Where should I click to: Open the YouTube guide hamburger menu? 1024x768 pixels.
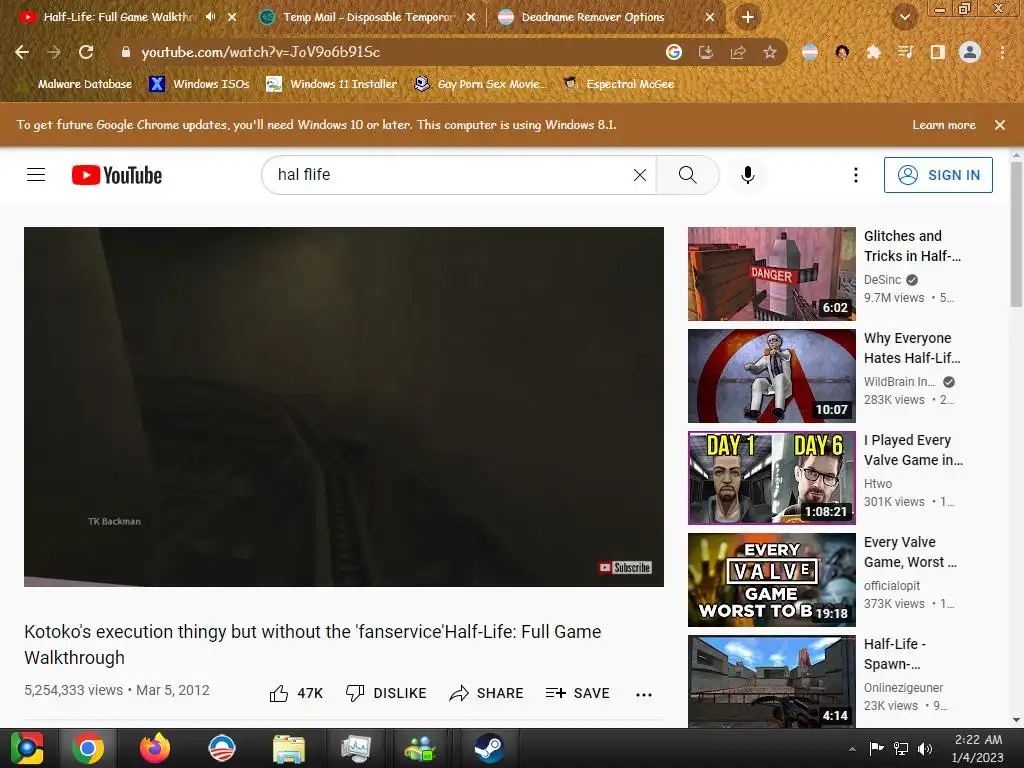[x=36, y=175]
